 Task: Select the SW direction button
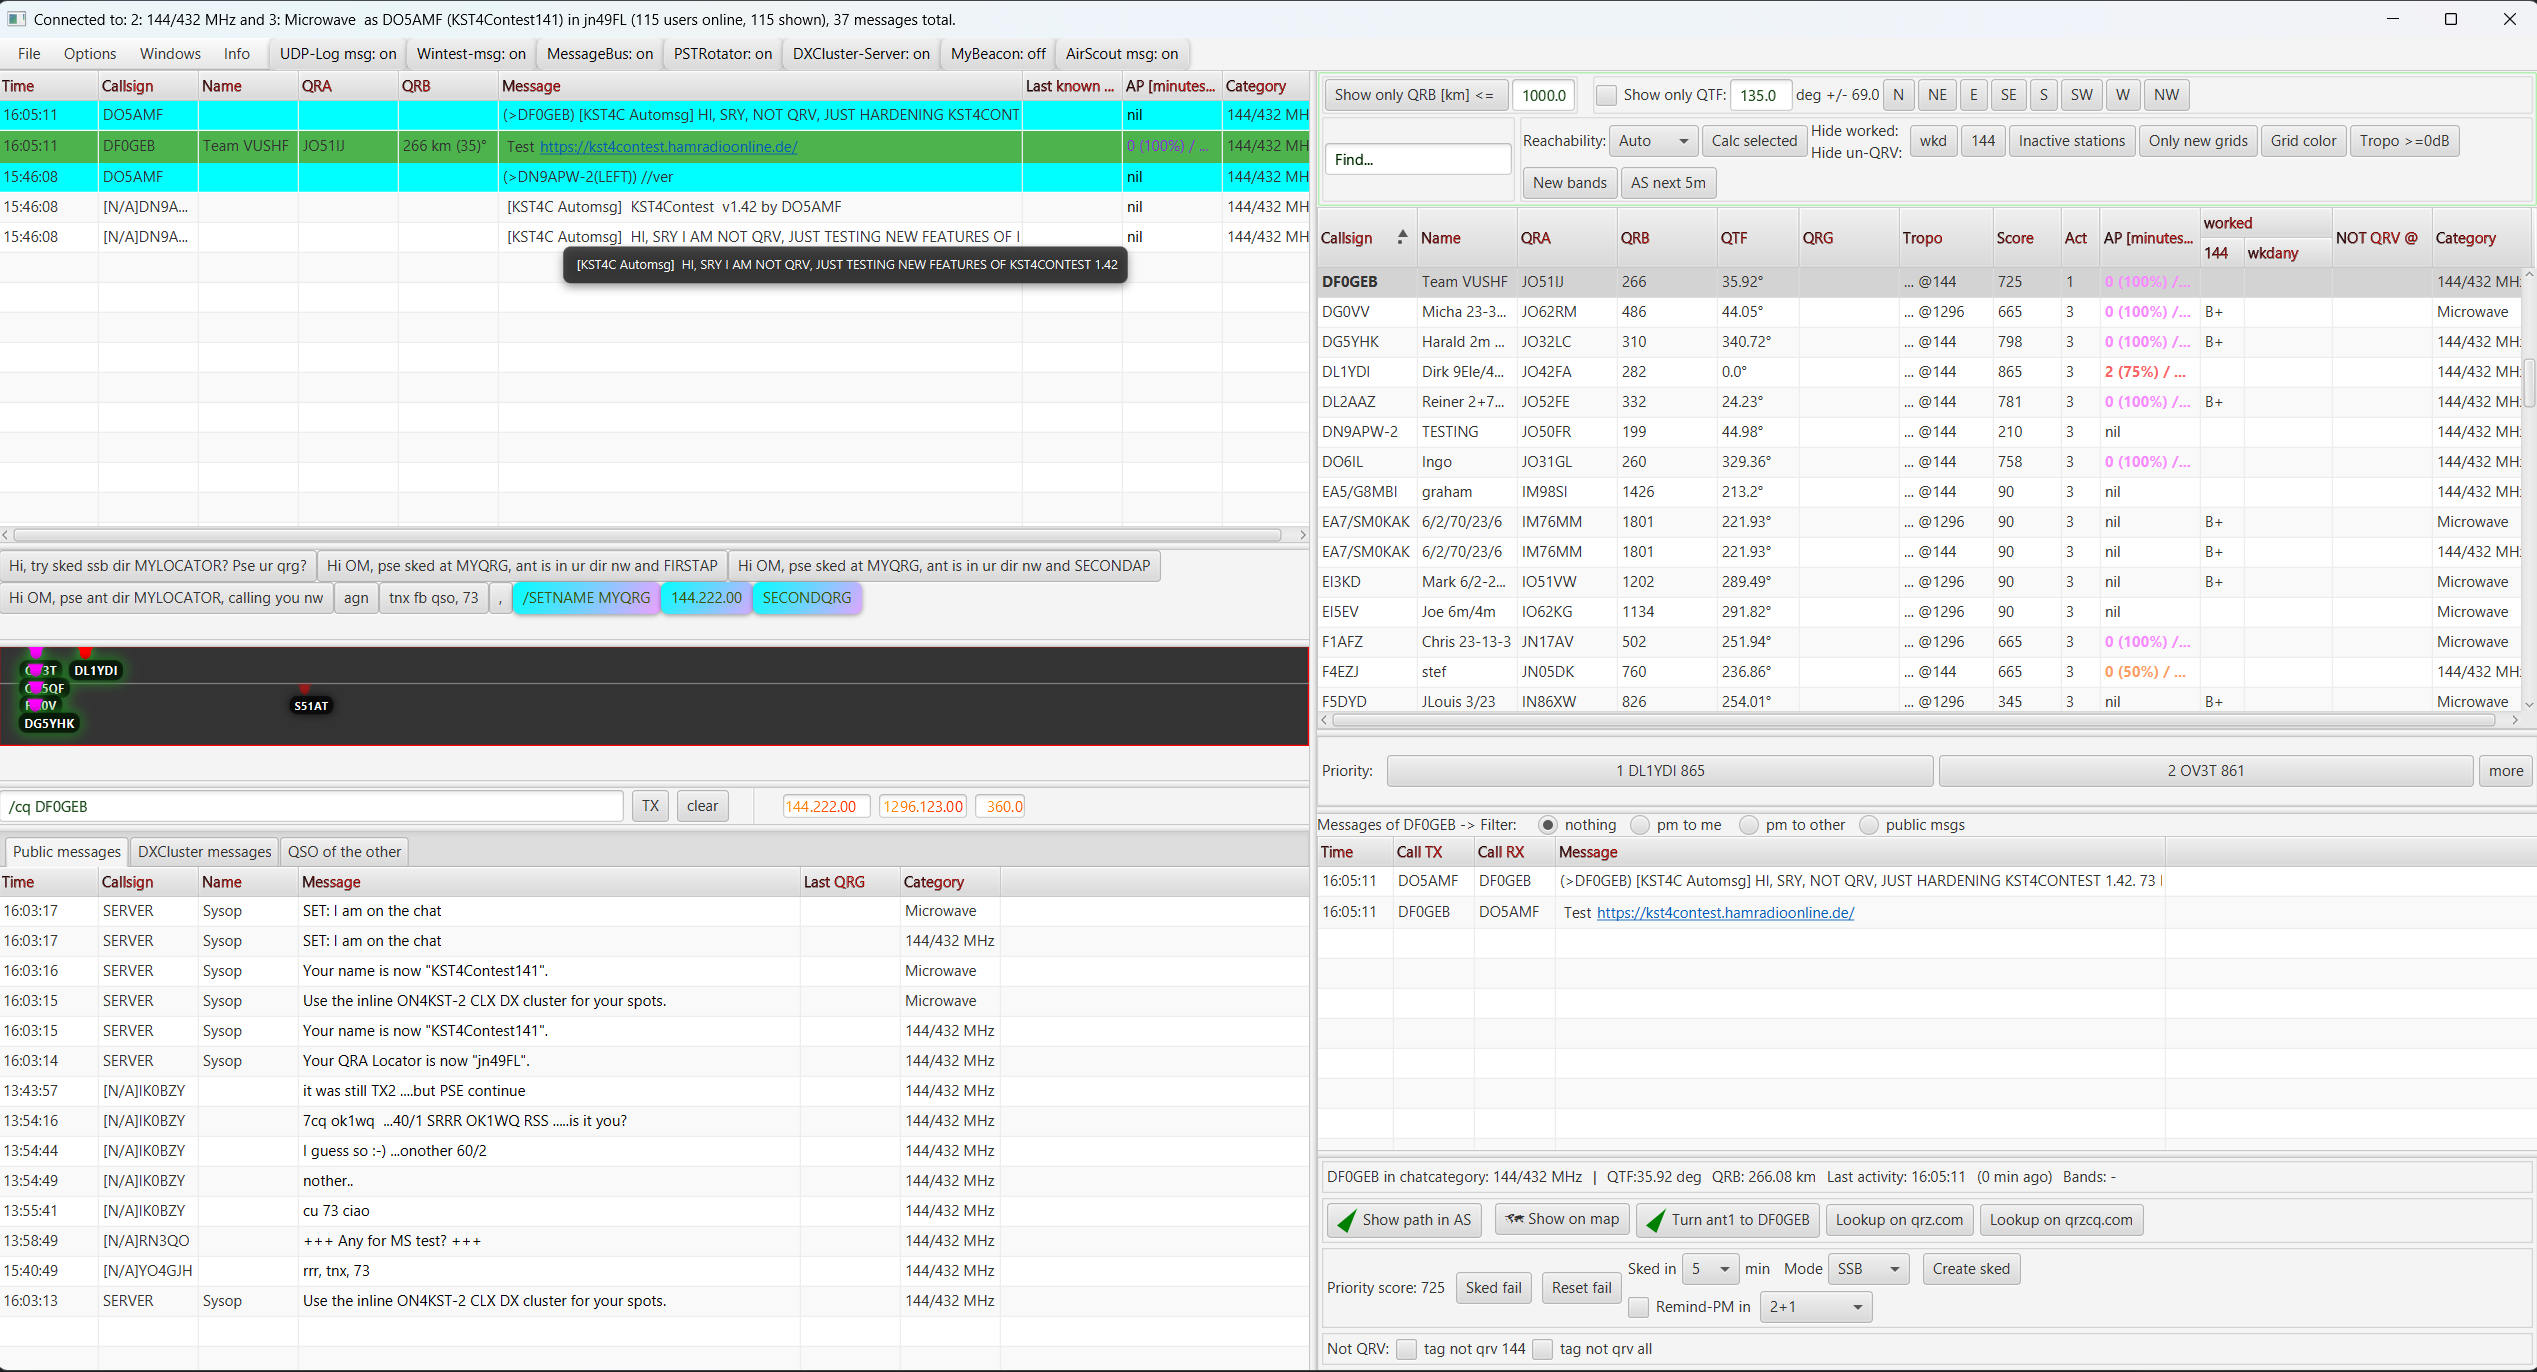click(2081, 95)
